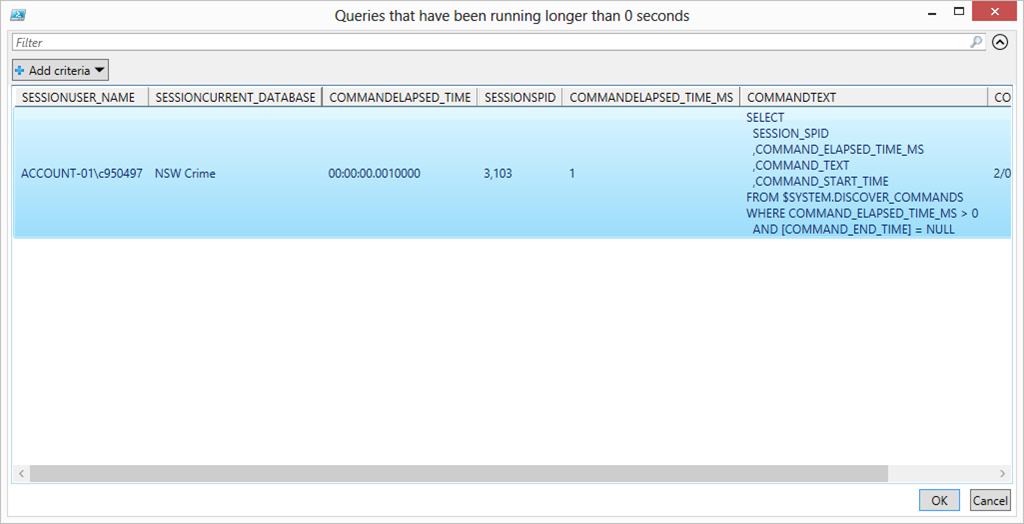Image resolution: width=1024 pixels, height=524 pixels.
Task: Dismiss dialog with the Cancel button
Action: (990, 500)
